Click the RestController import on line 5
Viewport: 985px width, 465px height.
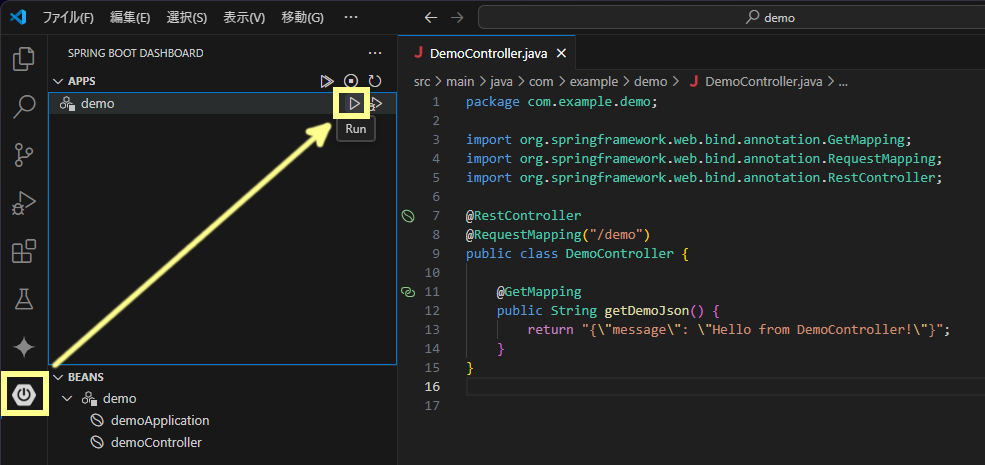pyautogui.click(x=704, y=178)
